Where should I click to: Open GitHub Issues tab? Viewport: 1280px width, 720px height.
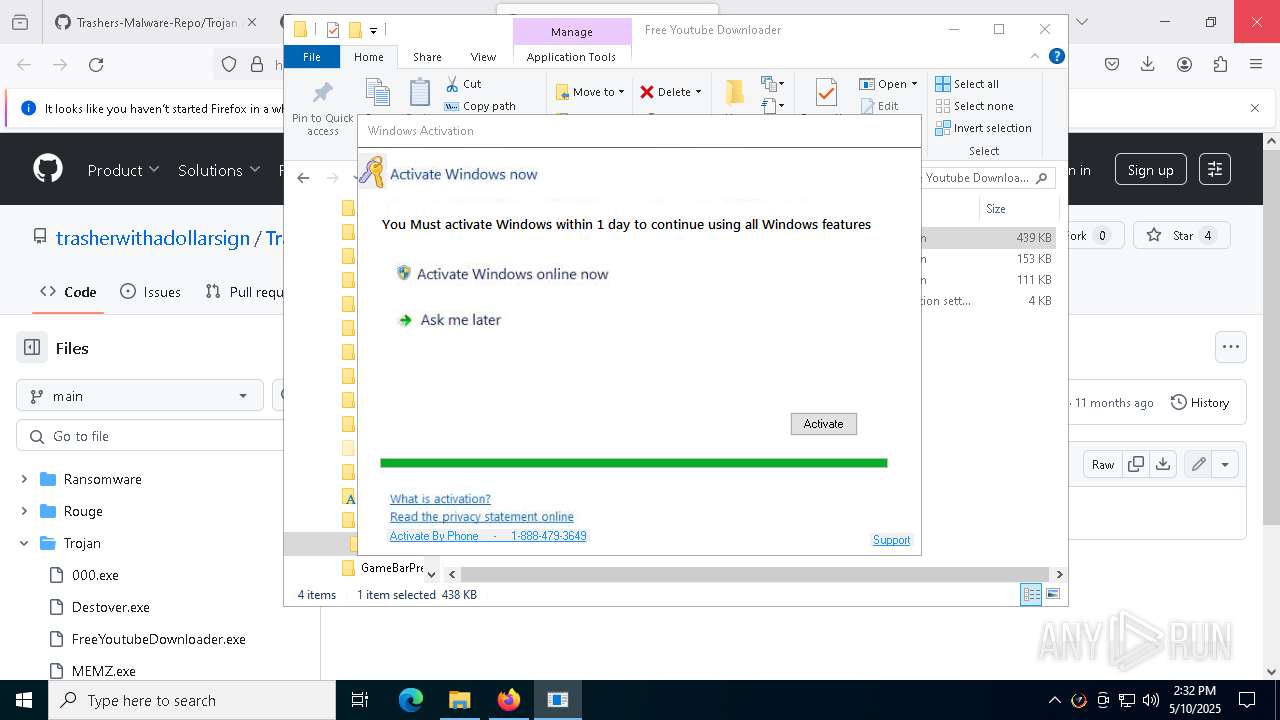tap(150, 292)
